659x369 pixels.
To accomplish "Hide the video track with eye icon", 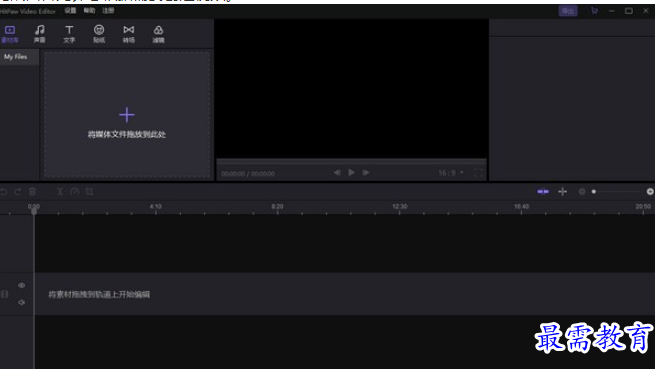I will coord(21,285).
